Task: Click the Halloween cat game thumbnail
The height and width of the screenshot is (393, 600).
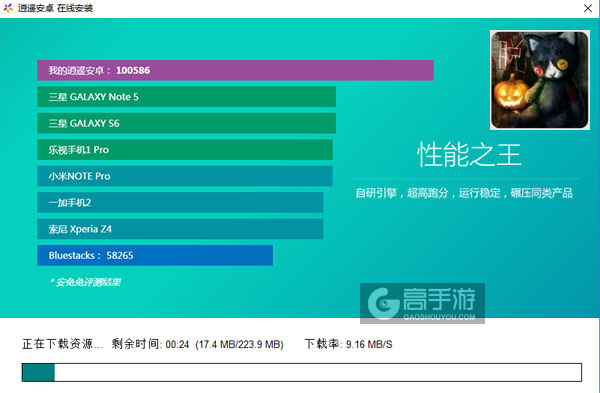Action: [540, 80]
